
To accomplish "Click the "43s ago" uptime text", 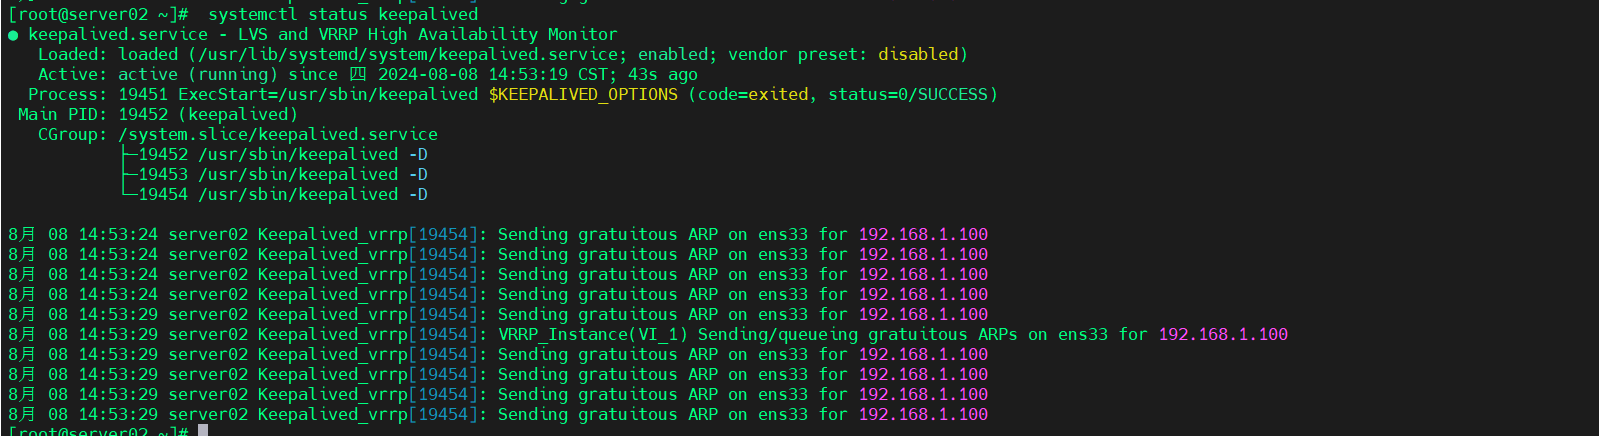I will 663,74.
